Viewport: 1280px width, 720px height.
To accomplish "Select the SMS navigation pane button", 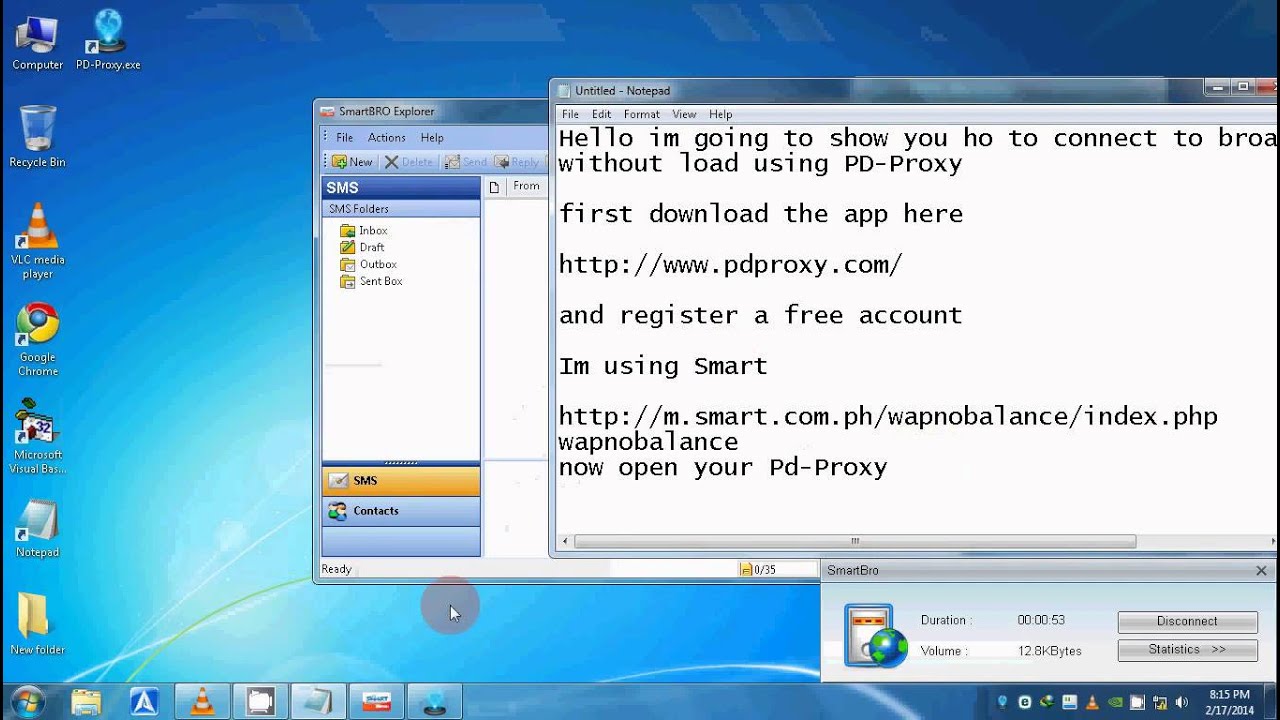I will (x=401, y=481).
